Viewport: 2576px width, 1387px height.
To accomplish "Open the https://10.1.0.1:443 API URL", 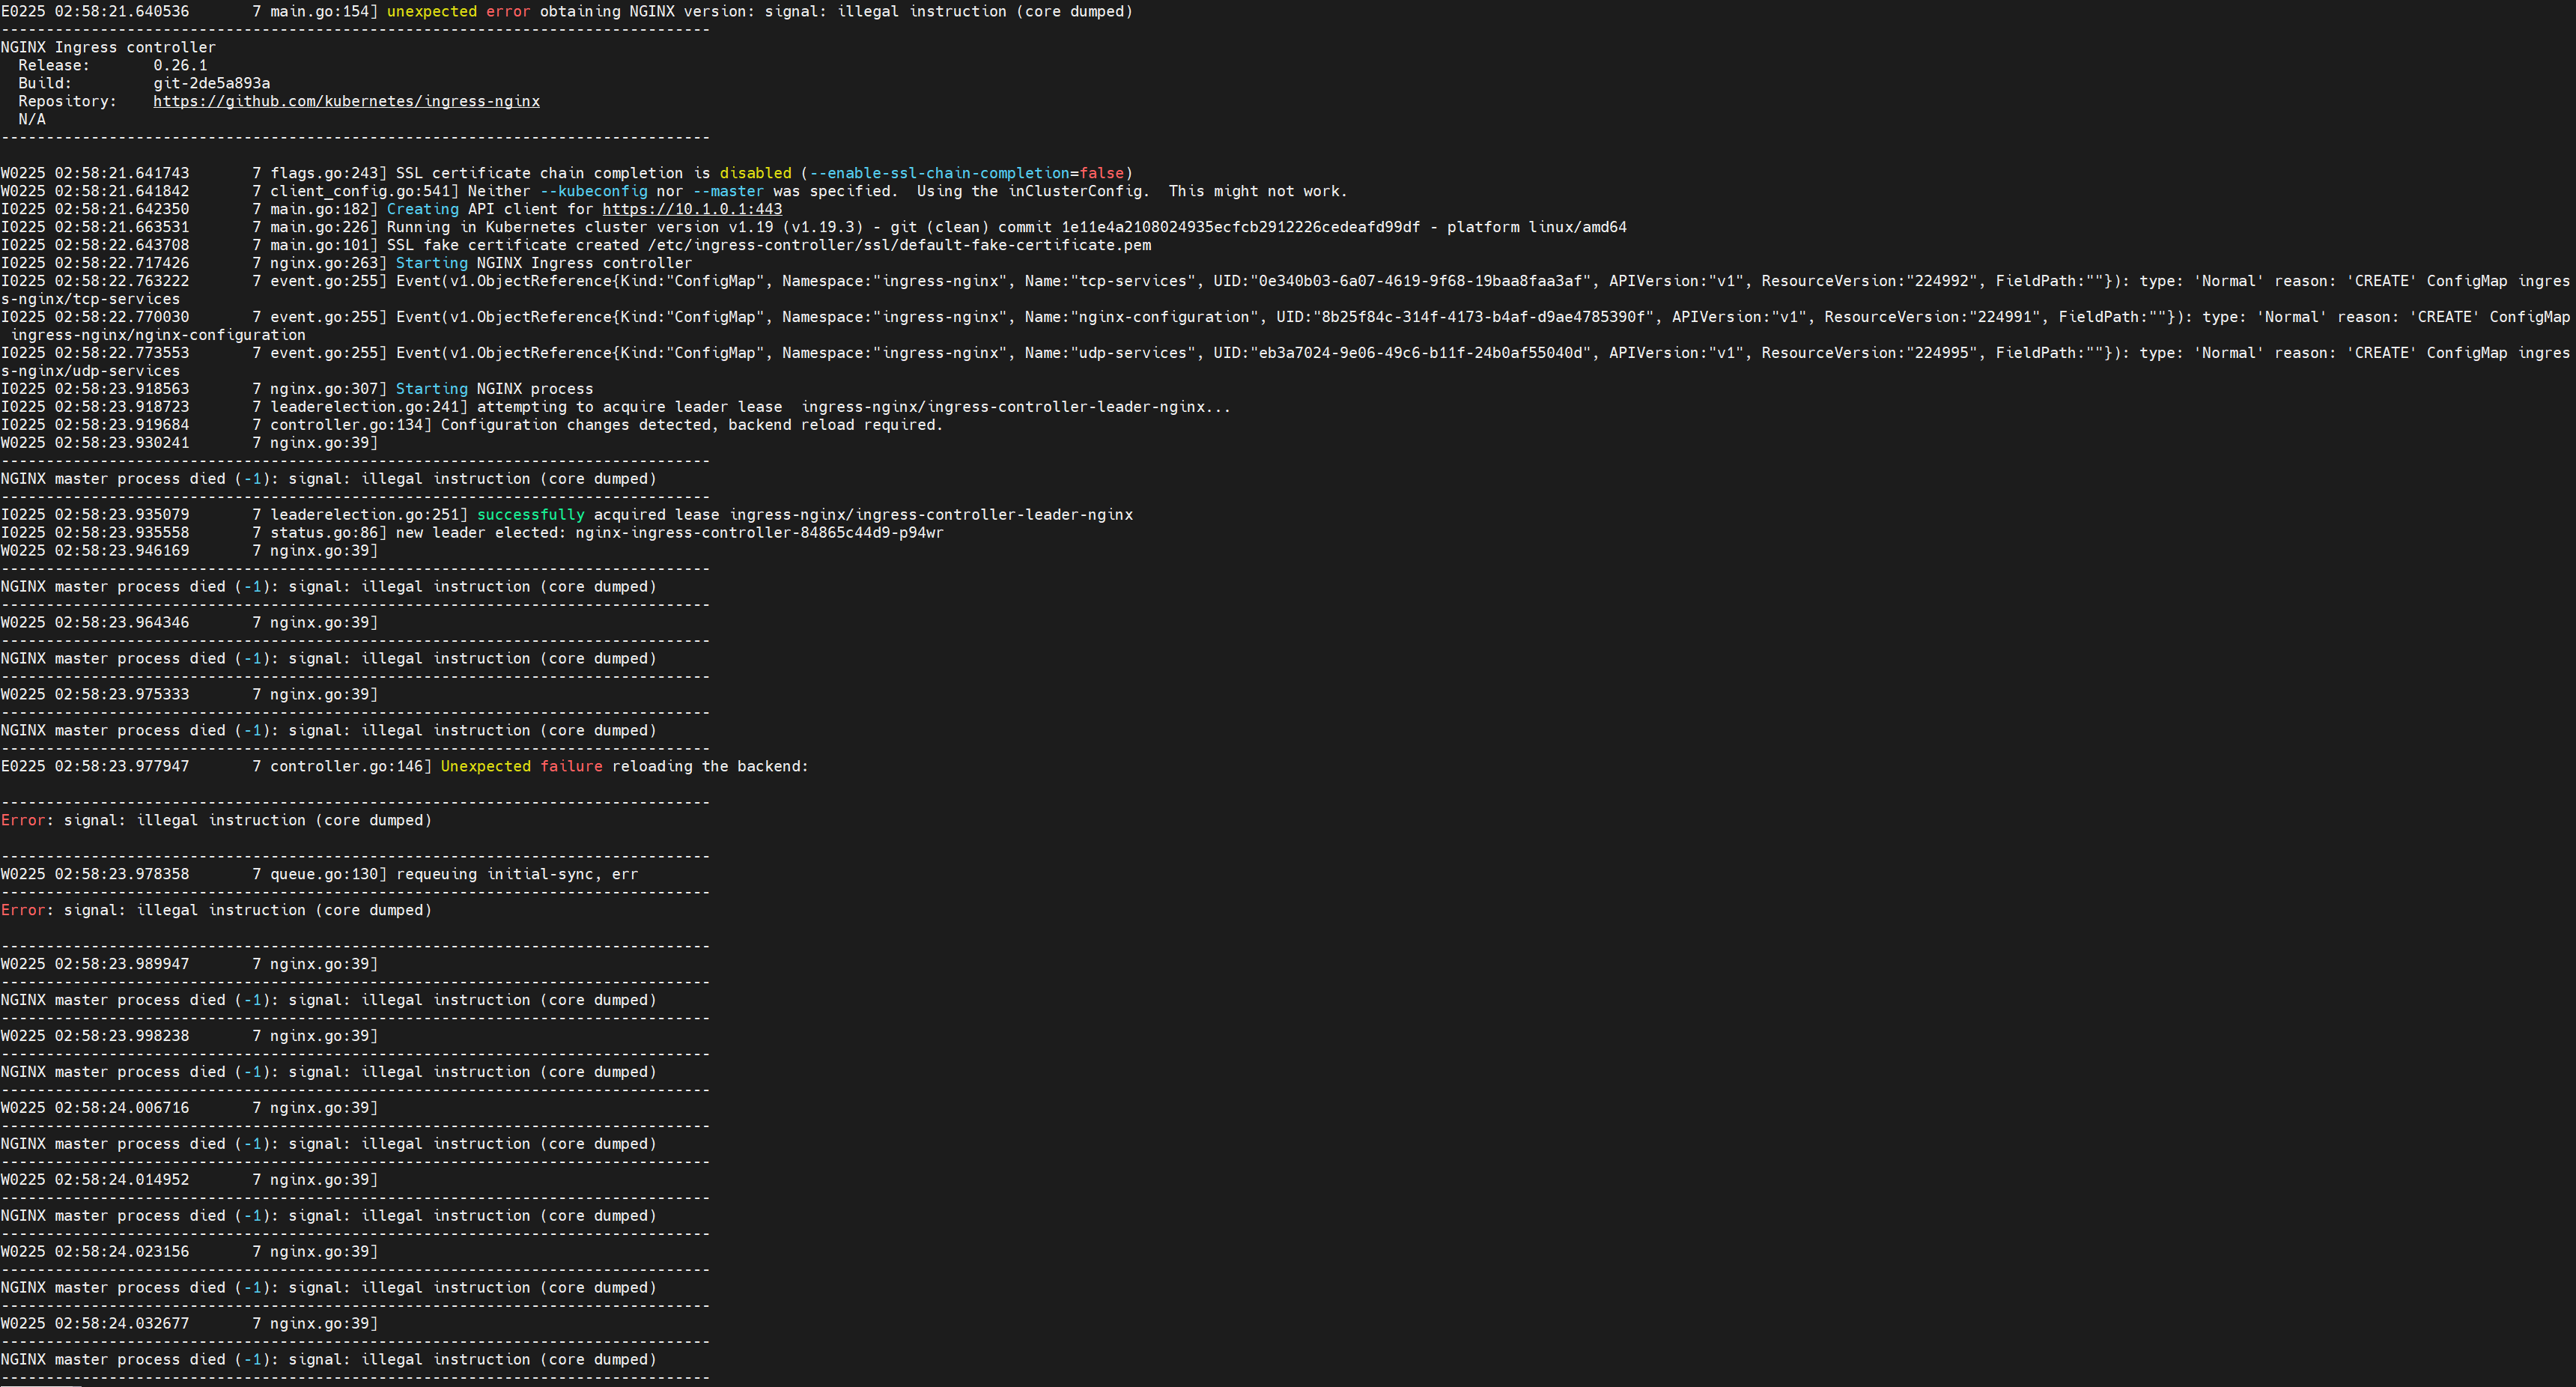I will (692, 209).
